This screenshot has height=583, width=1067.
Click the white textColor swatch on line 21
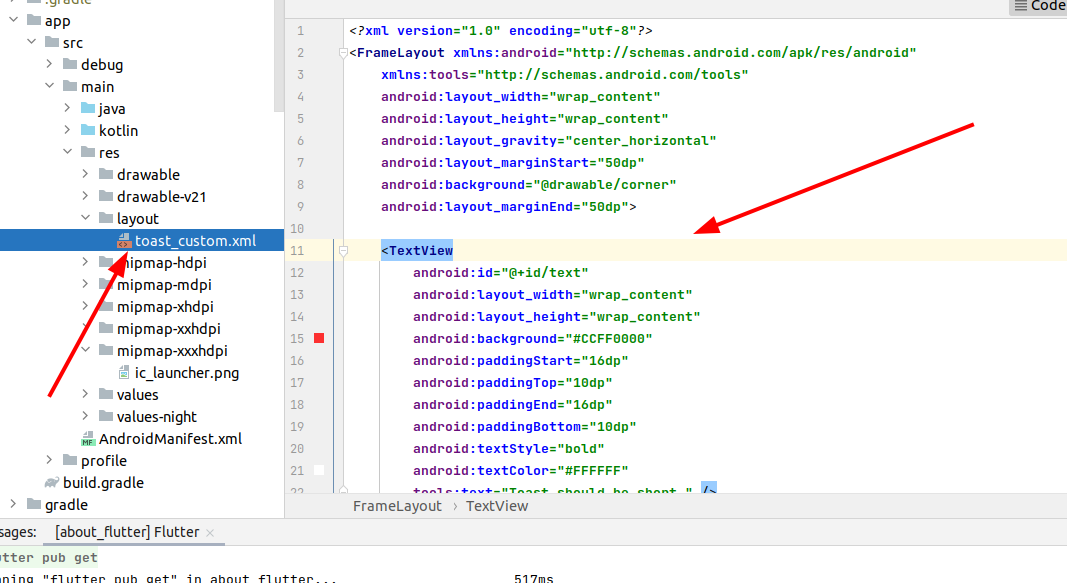[x=318, y=470]
